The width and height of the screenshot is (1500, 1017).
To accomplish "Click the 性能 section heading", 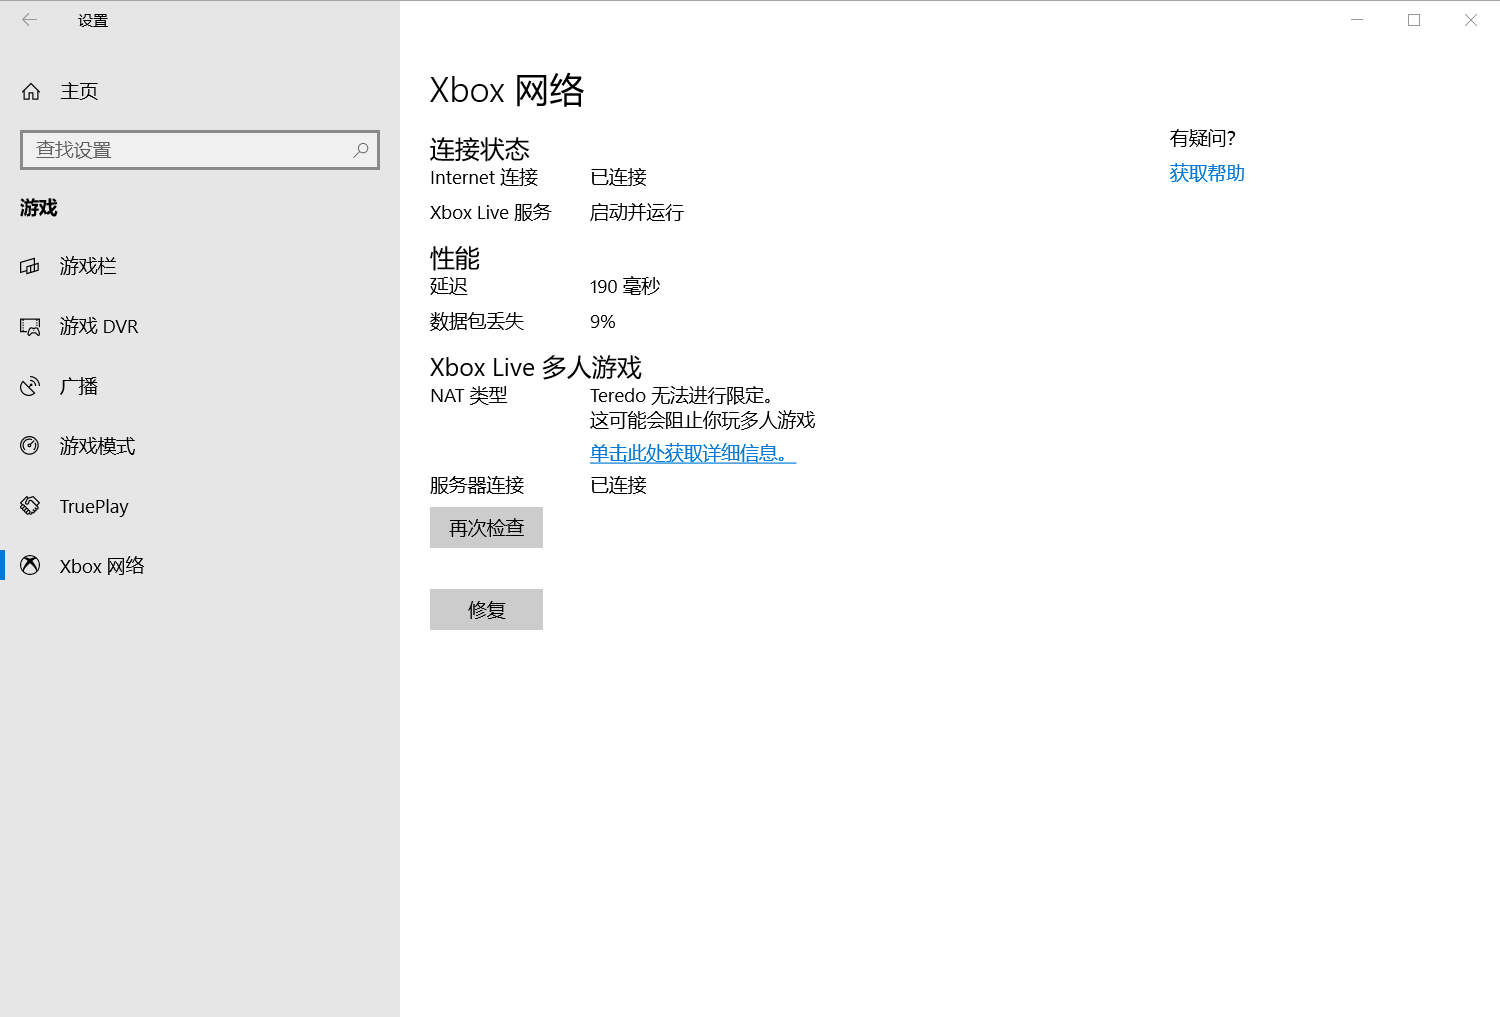I will click(455, 258).
